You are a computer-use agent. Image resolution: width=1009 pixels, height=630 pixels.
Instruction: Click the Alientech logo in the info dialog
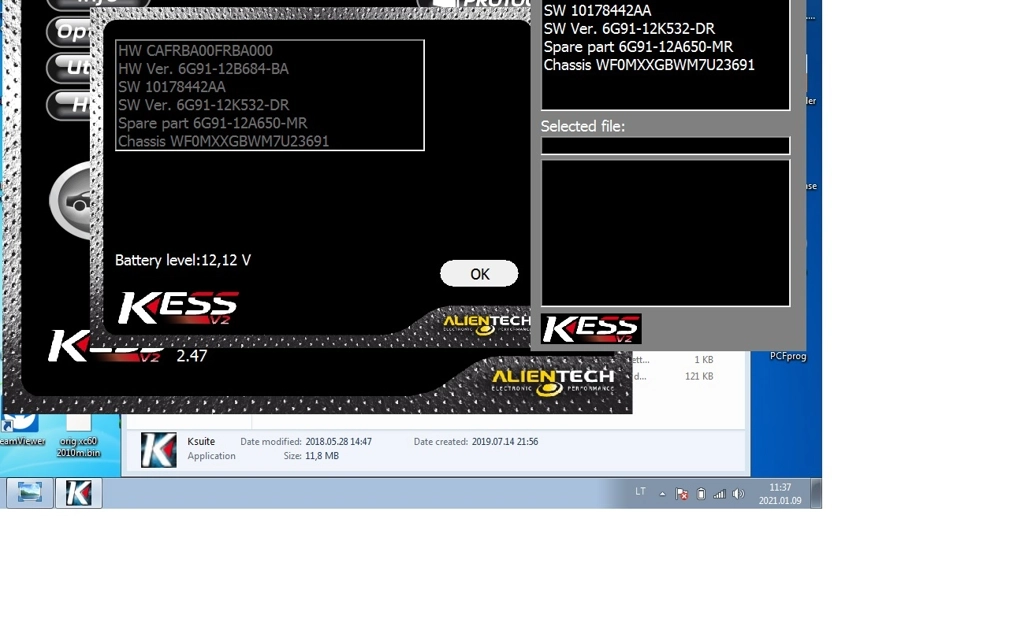pos(486,324)
